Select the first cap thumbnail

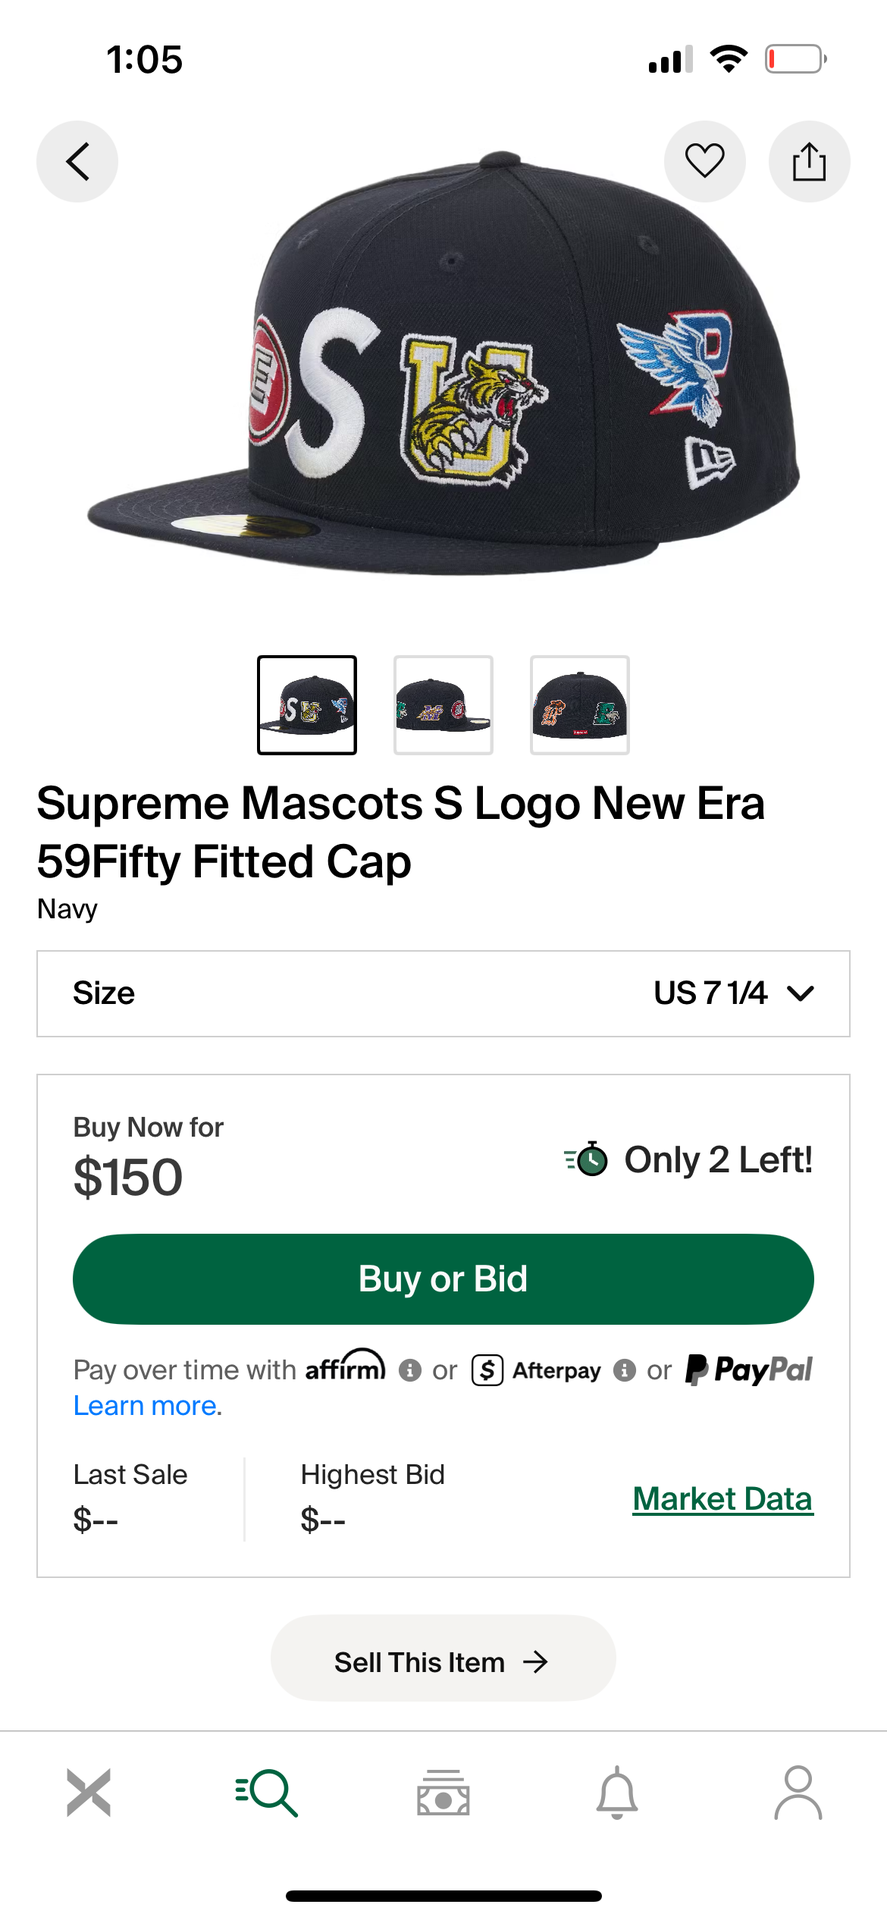(x=307, y=705)
